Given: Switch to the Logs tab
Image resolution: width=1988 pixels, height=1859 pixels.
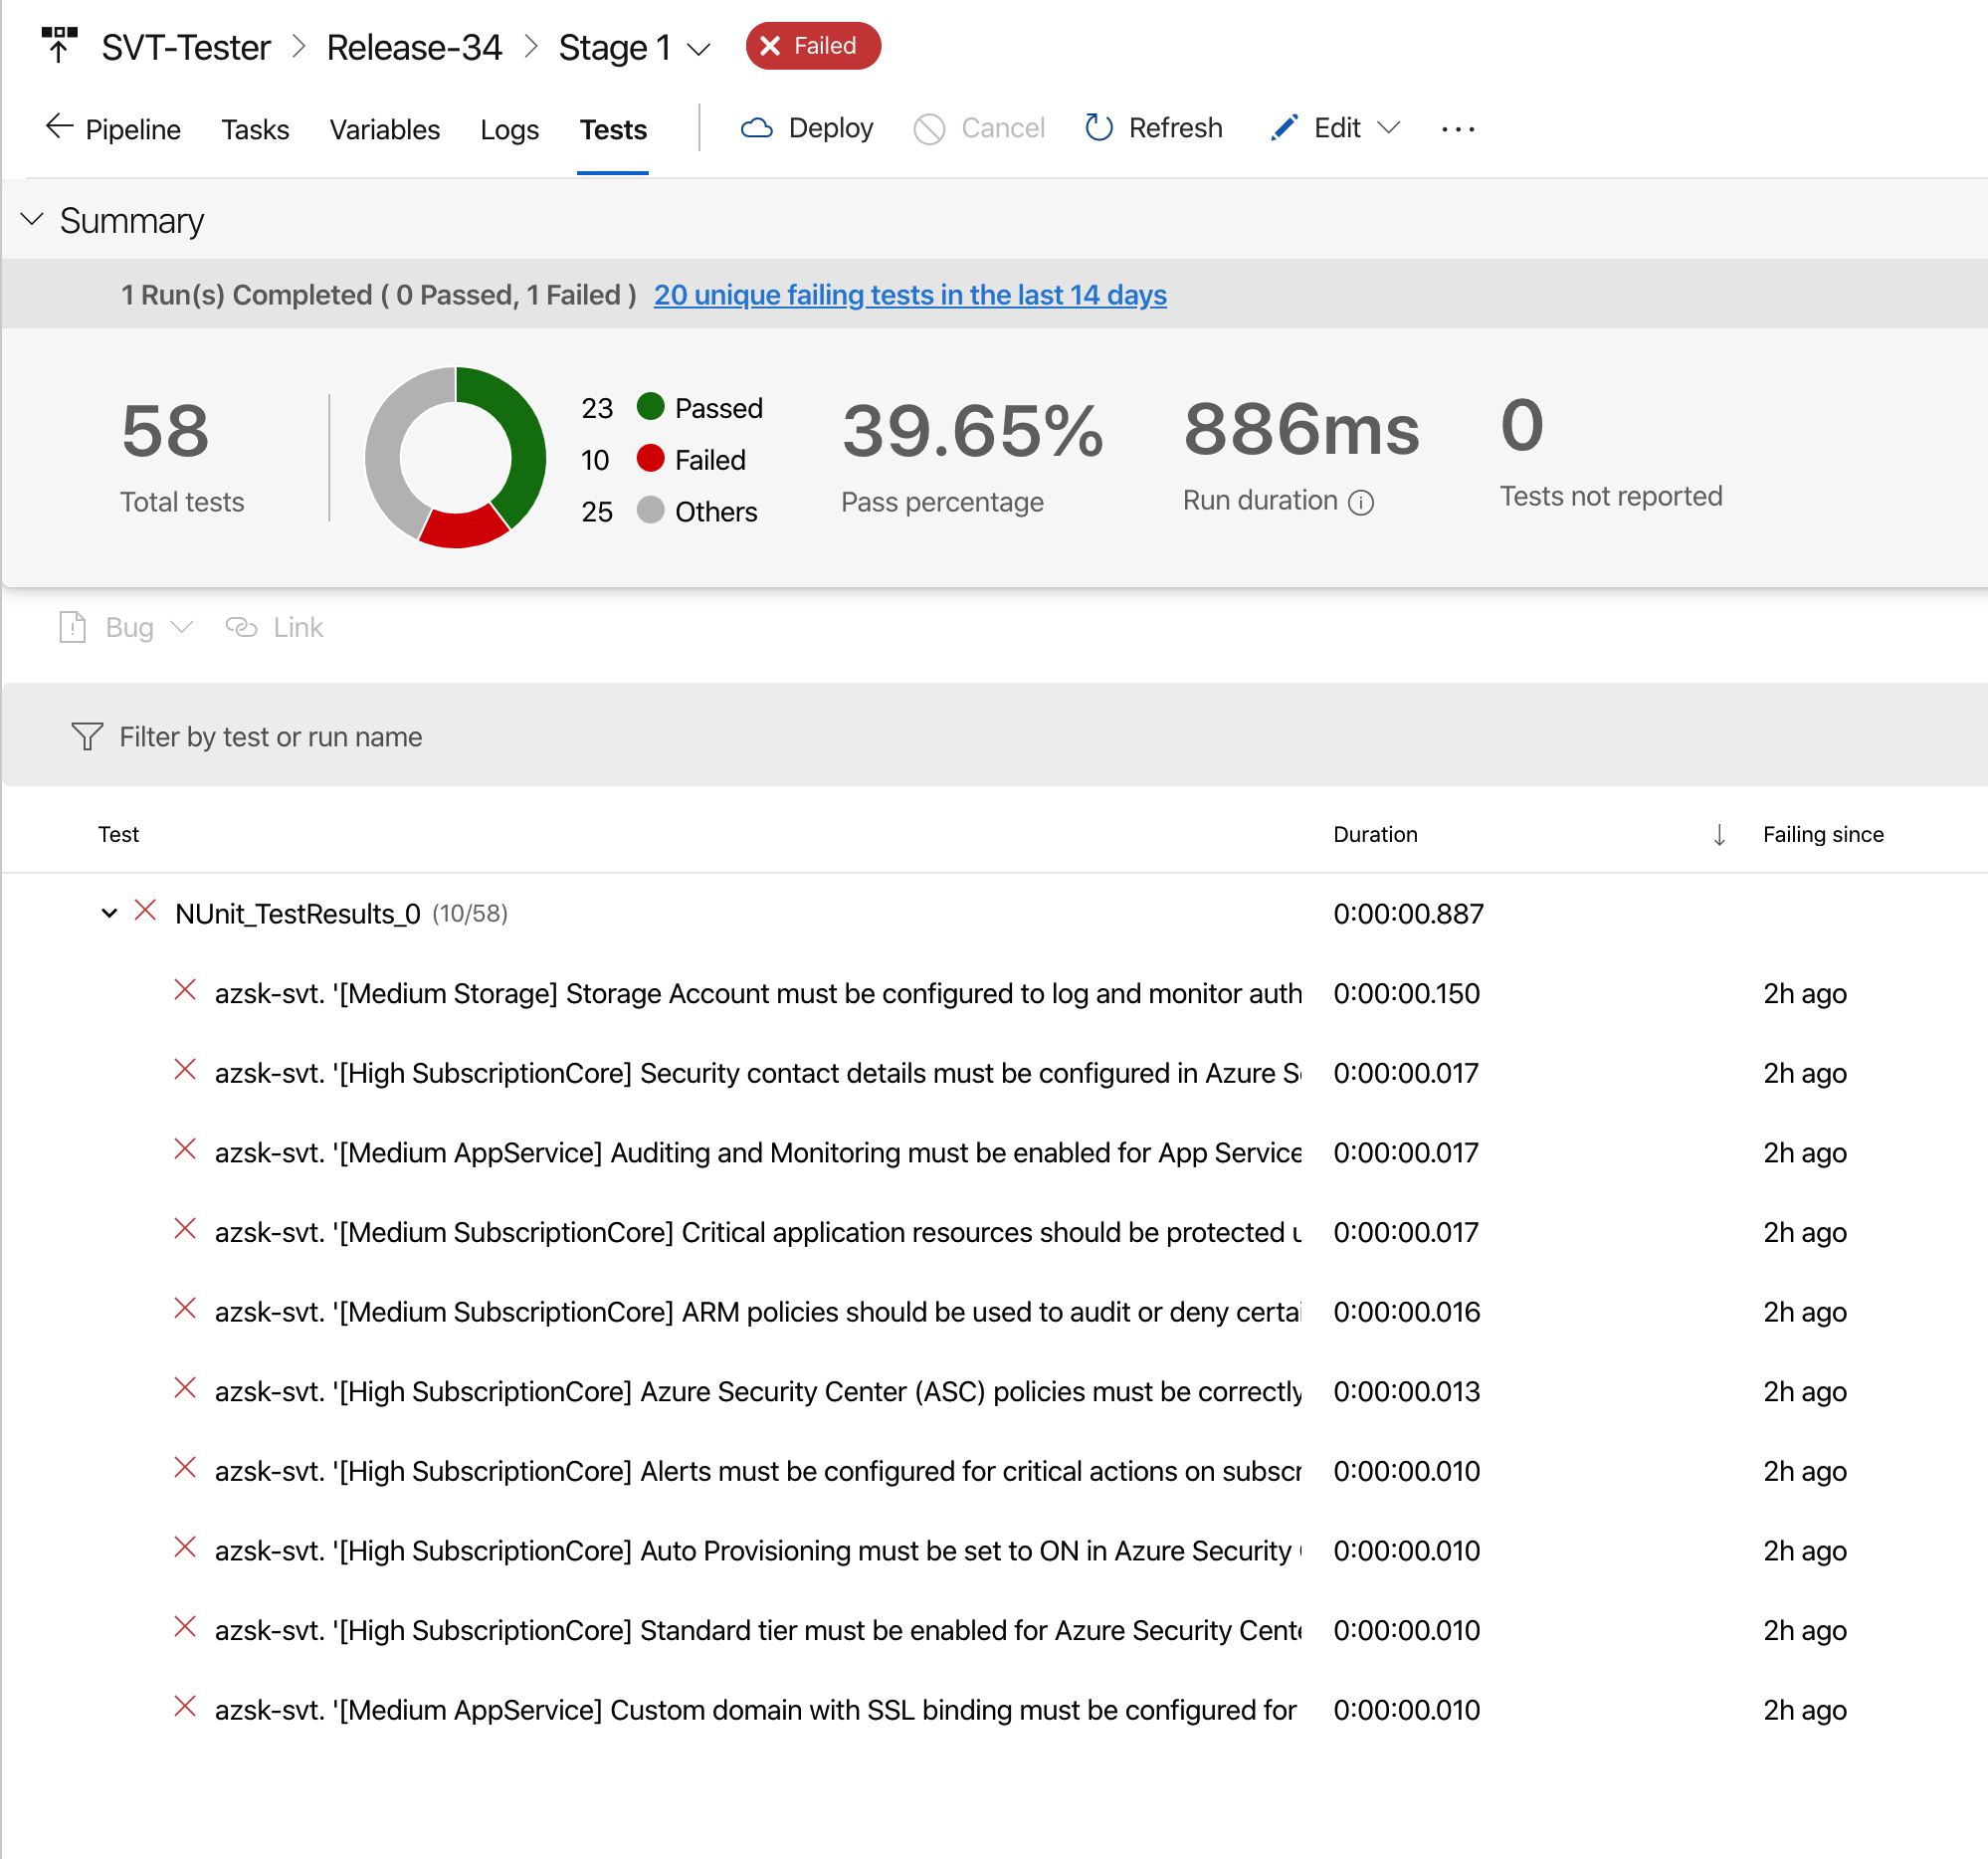Looking at the screenshot, I should pos(509,129).
